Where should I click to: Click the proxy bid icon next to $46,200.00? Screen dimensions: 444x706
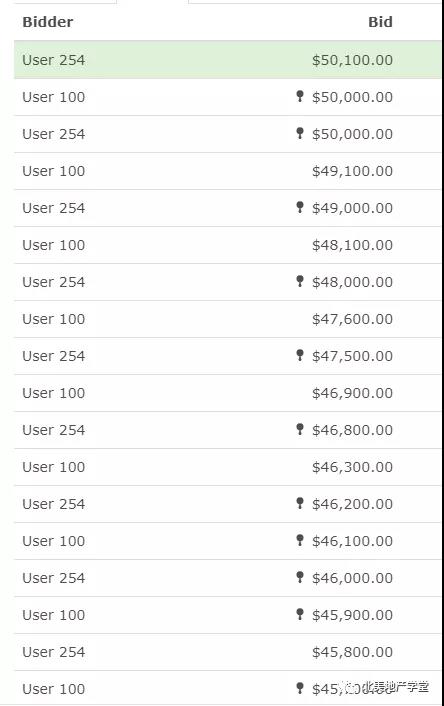(x=300, y=502)
